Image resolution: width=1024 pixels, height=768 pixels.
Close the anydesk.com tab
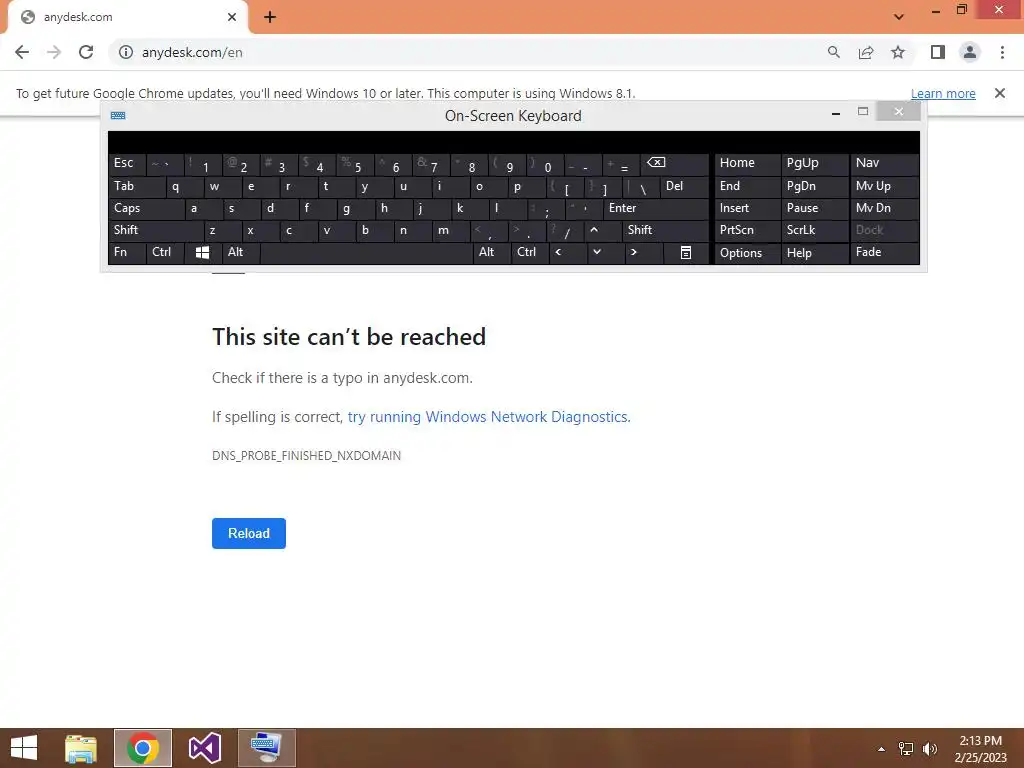[x=232, y=17]
